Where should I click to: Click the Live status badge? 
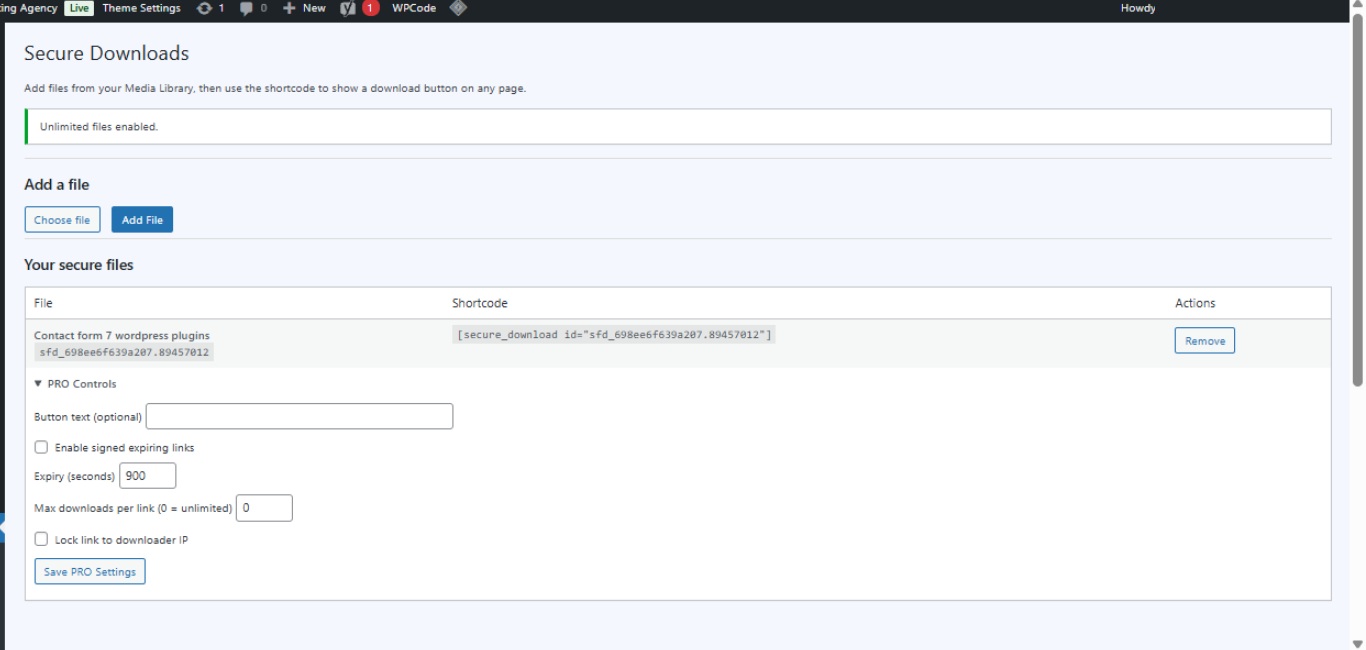(x=79, y=8)
